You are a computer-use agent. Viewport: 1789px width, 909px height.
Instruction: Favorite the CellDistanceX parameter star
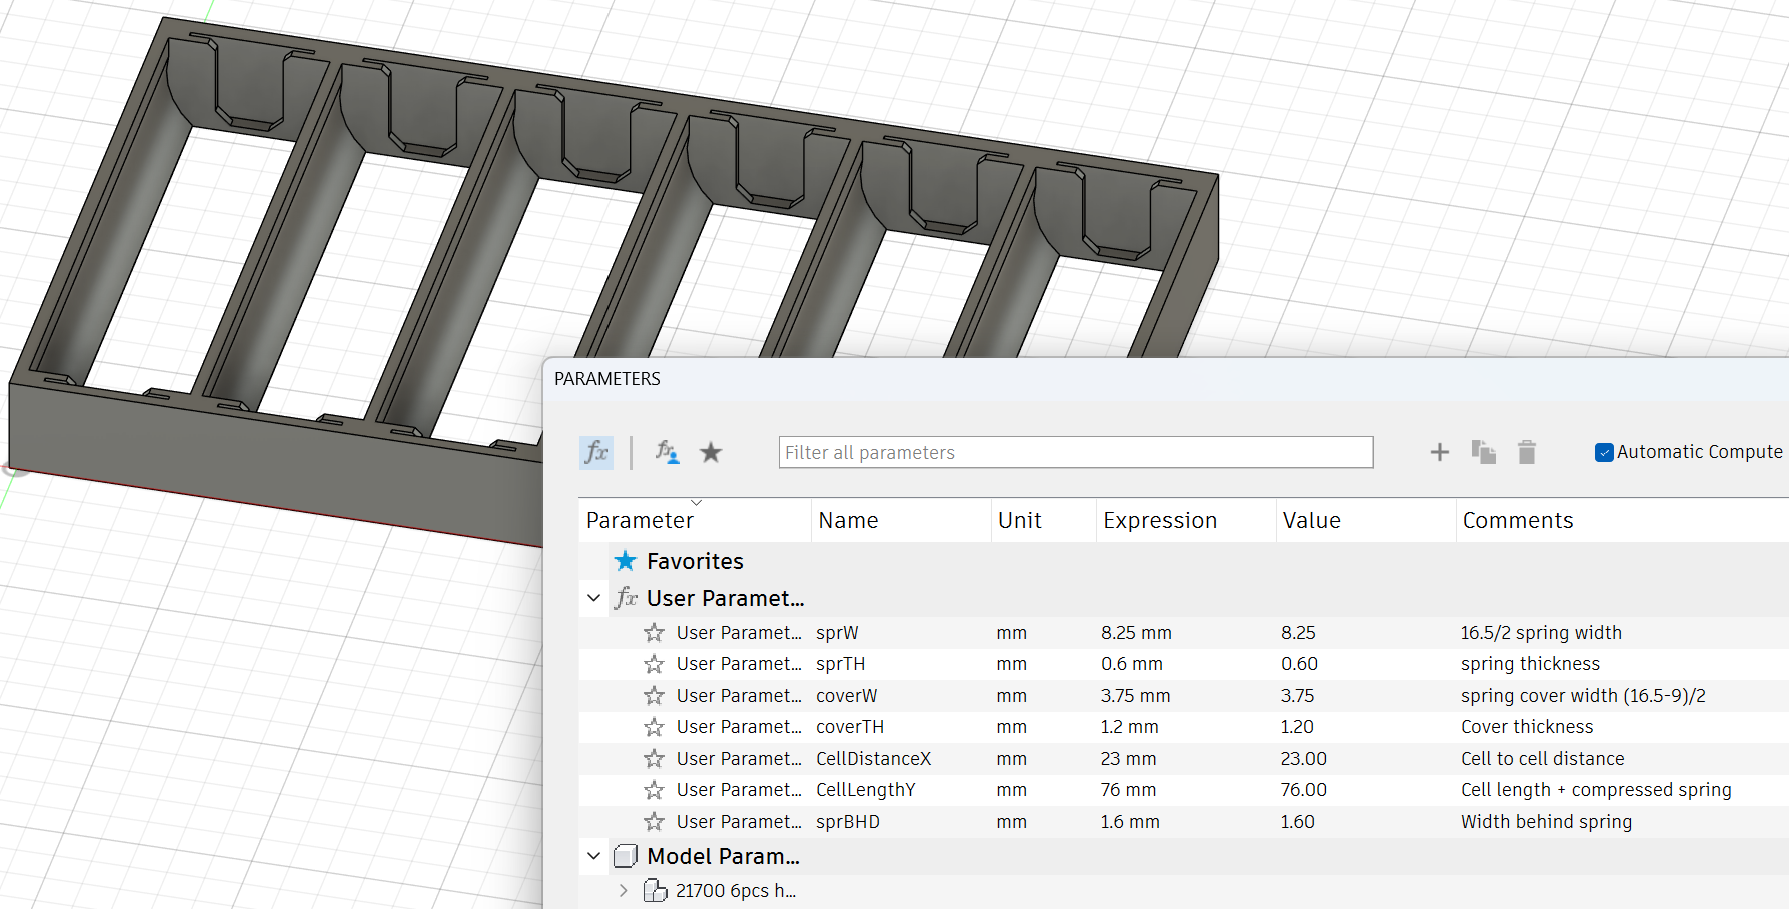coord(654,758)
